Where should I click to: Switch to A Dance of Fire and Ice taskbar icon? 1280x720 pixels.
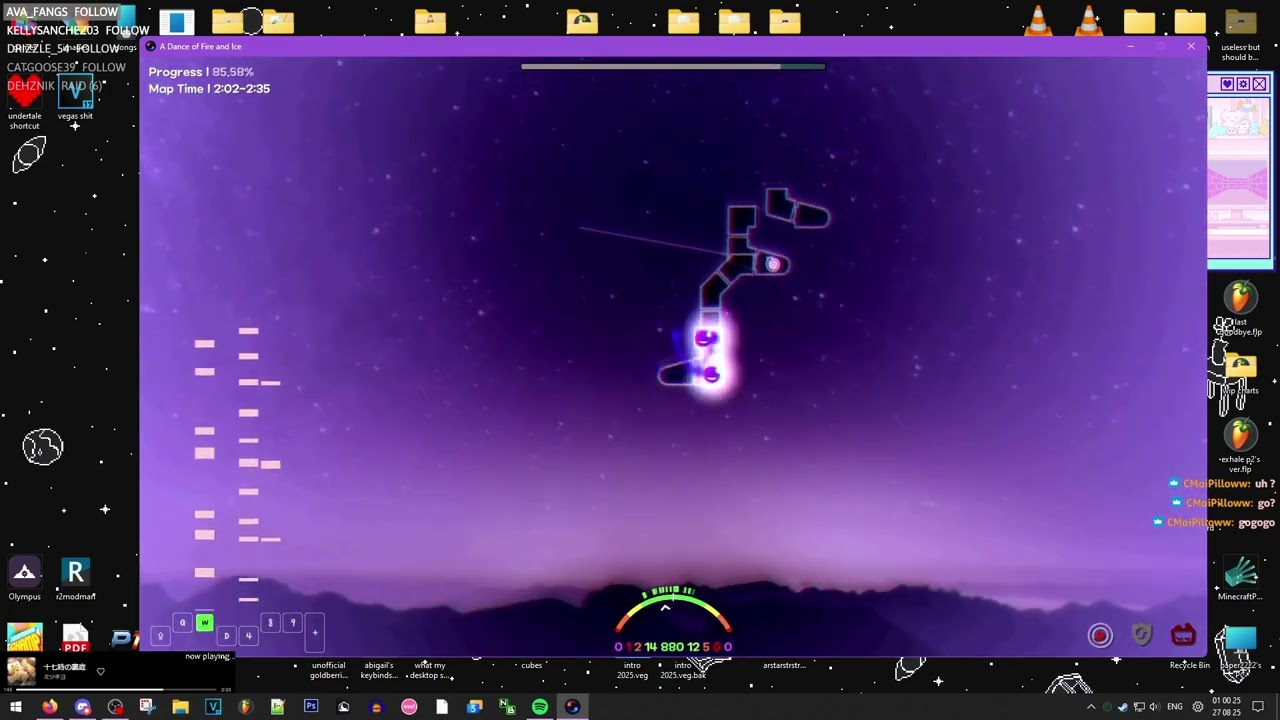[572, 707]
